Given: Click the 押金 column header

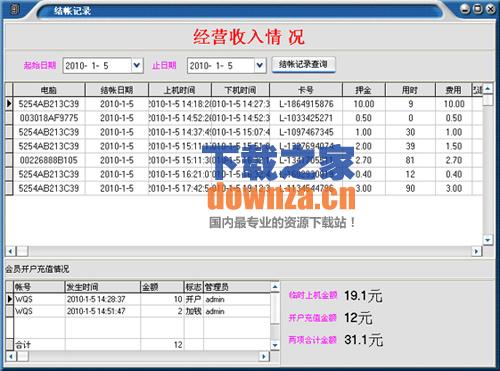Looking at the screenshot, I should (x=364, y=90).
